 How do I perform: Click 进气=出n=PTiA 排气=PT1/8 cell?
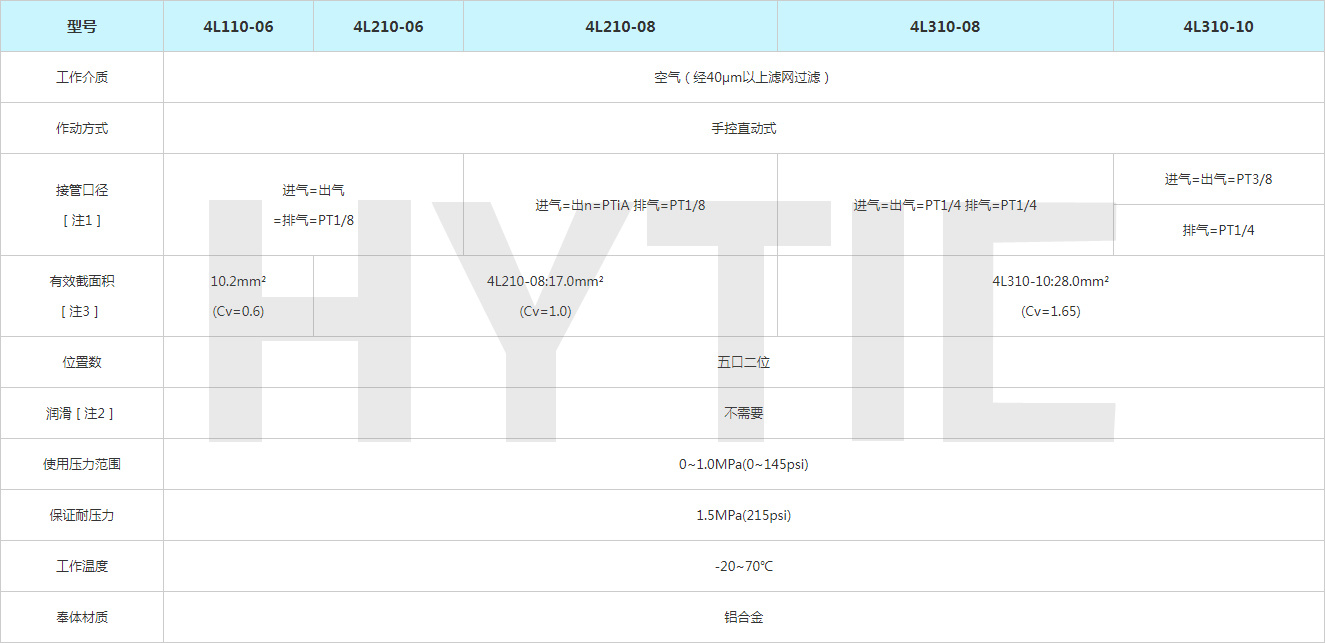[x=620, y=205]
